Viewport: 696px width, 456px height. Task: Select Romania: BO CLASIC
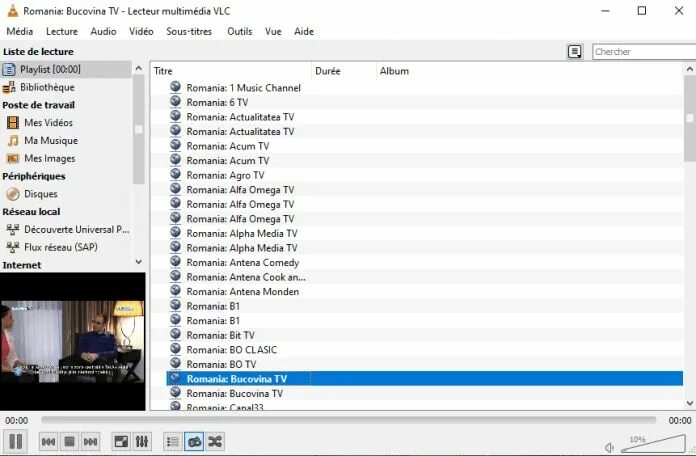pyautogui.click(x=231, y=350)
